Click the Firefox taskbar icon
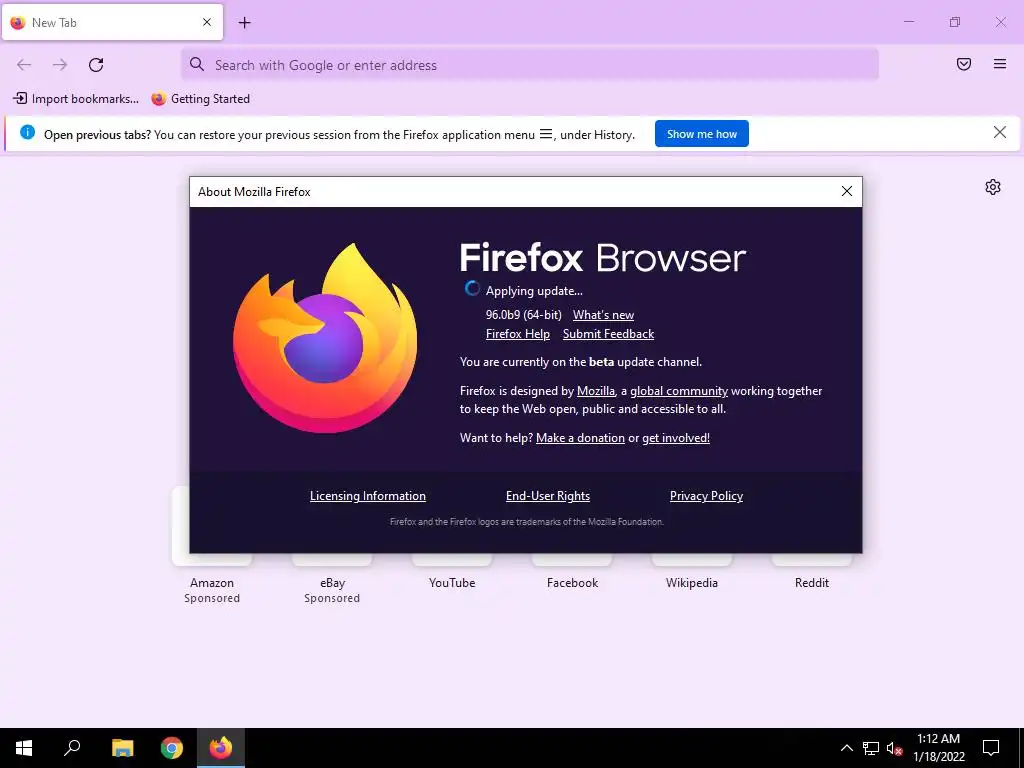 tap(221, 748)
